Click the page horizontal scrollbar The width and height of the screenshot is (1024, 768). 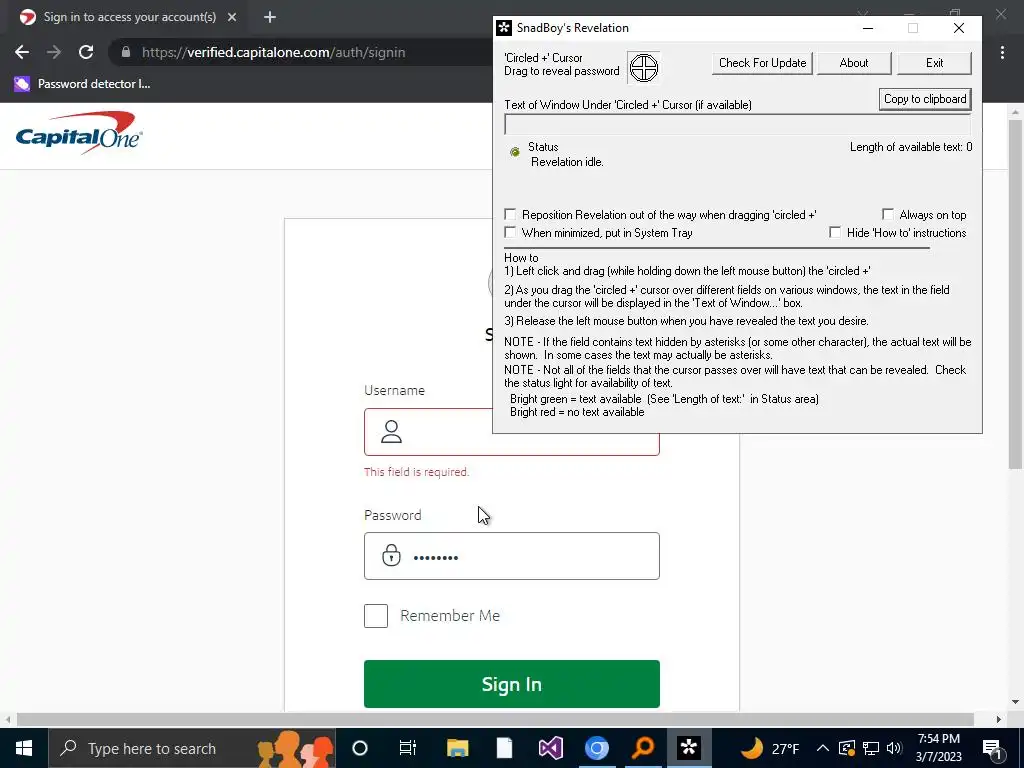pos(495,719)
